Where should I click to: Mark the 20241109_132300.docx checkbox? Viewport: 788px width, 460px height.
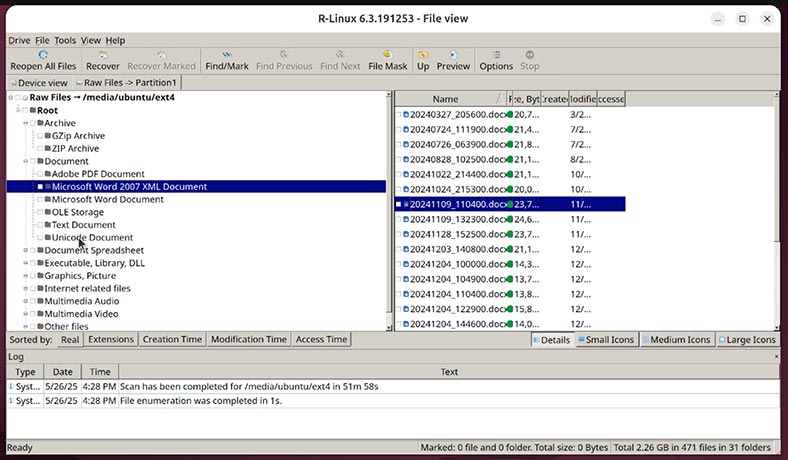[399, 219]
